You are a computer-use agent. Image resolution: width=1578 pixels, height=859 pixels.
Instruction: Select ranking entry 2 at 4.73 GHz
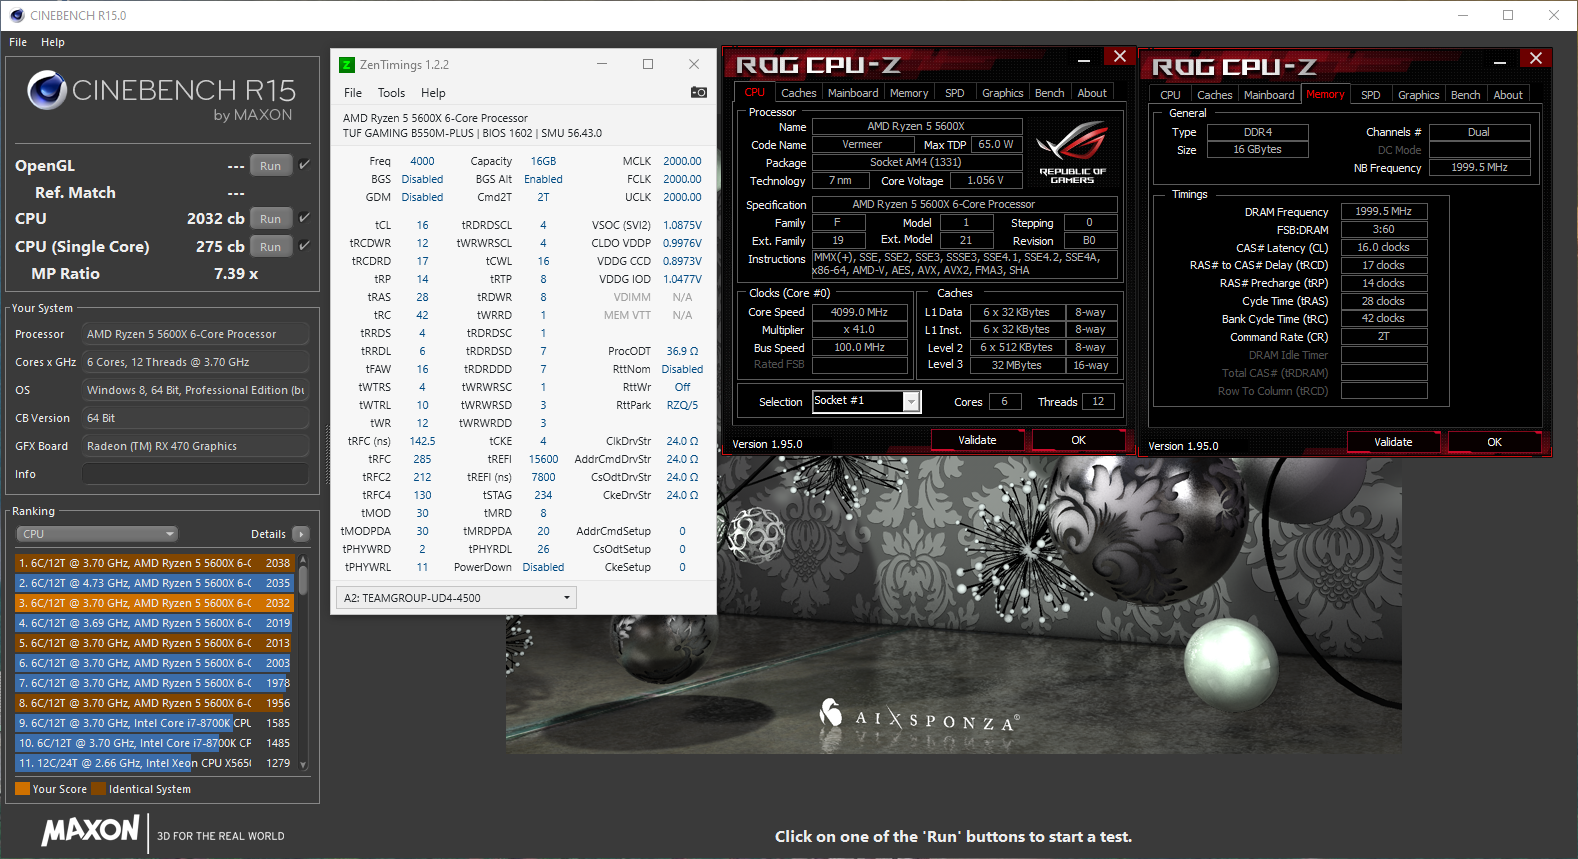pos(154,583)
